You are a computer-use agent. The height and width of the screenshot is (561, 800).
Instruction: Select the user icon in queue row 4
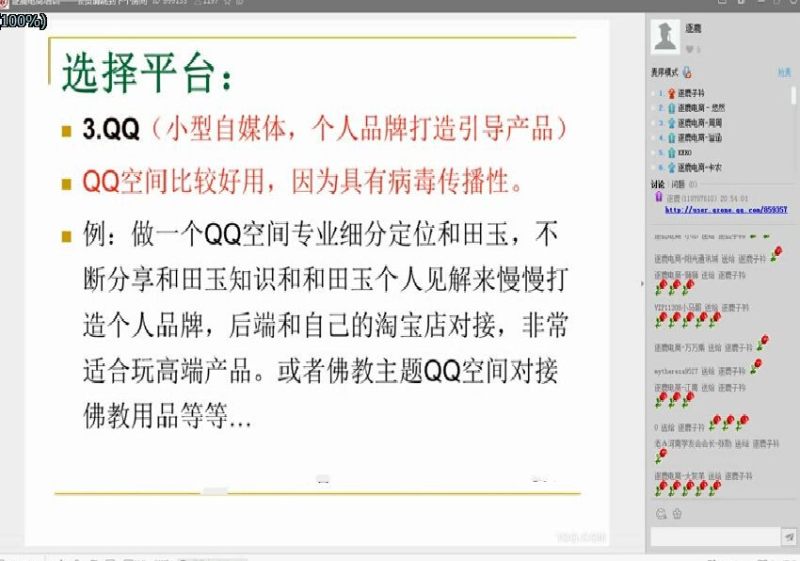(671, 138)
